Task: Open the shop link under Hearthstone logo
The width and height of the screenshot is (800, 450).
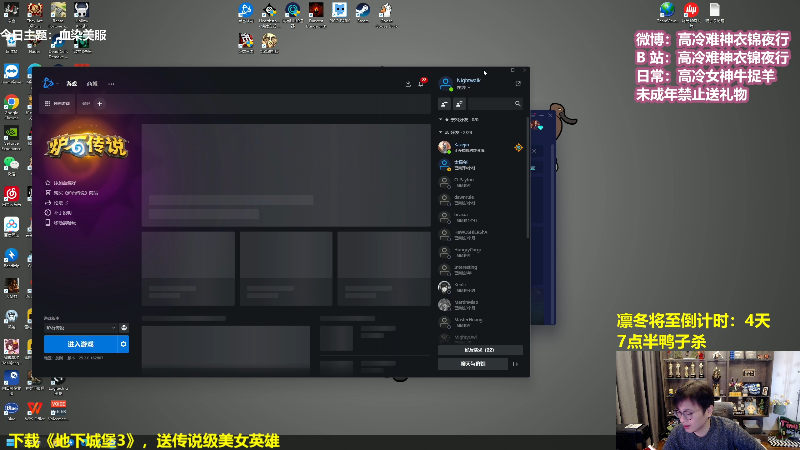Action: coord(71,193)
